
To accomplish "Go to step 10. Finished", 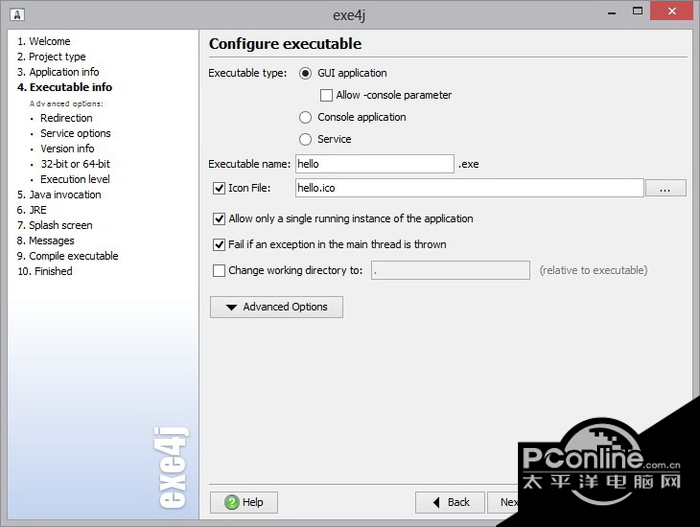I will [45, 271].
